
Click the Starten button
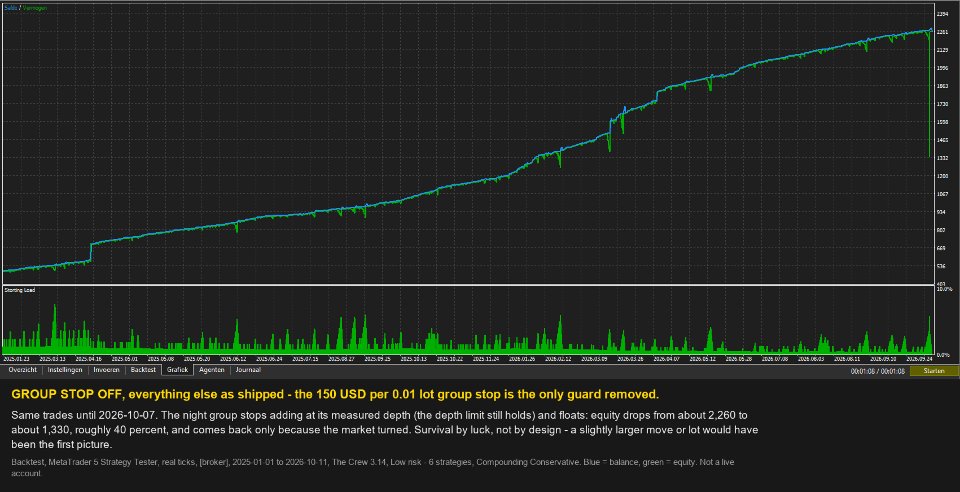point(934,371)
